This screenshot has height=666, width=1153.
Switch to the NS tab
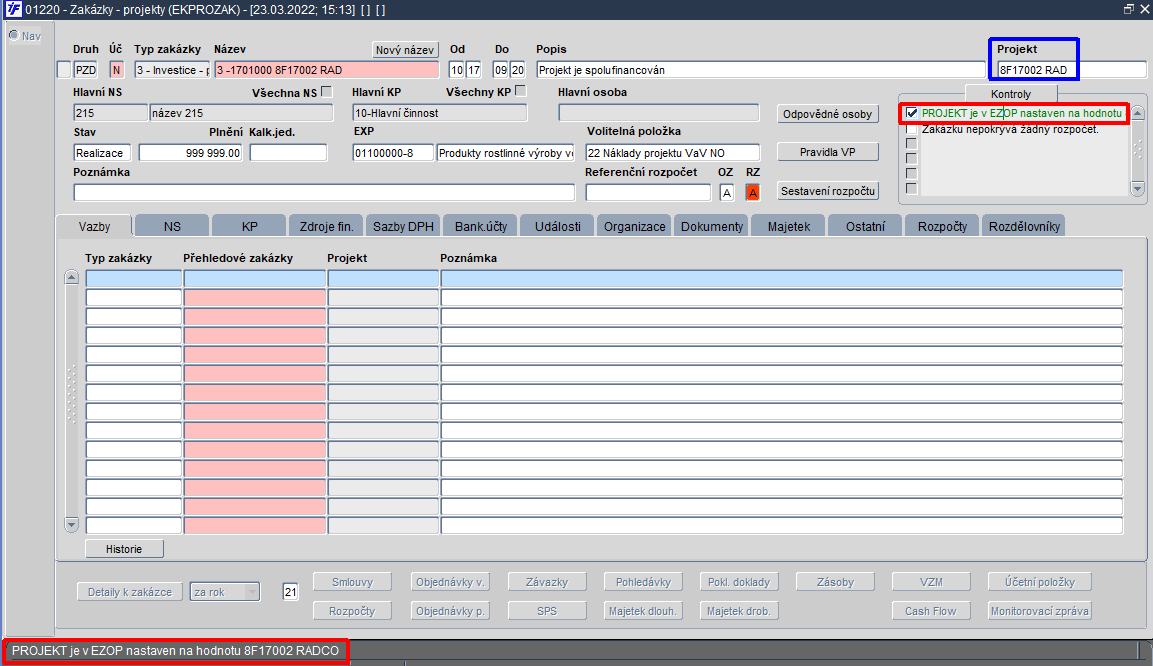172,226
